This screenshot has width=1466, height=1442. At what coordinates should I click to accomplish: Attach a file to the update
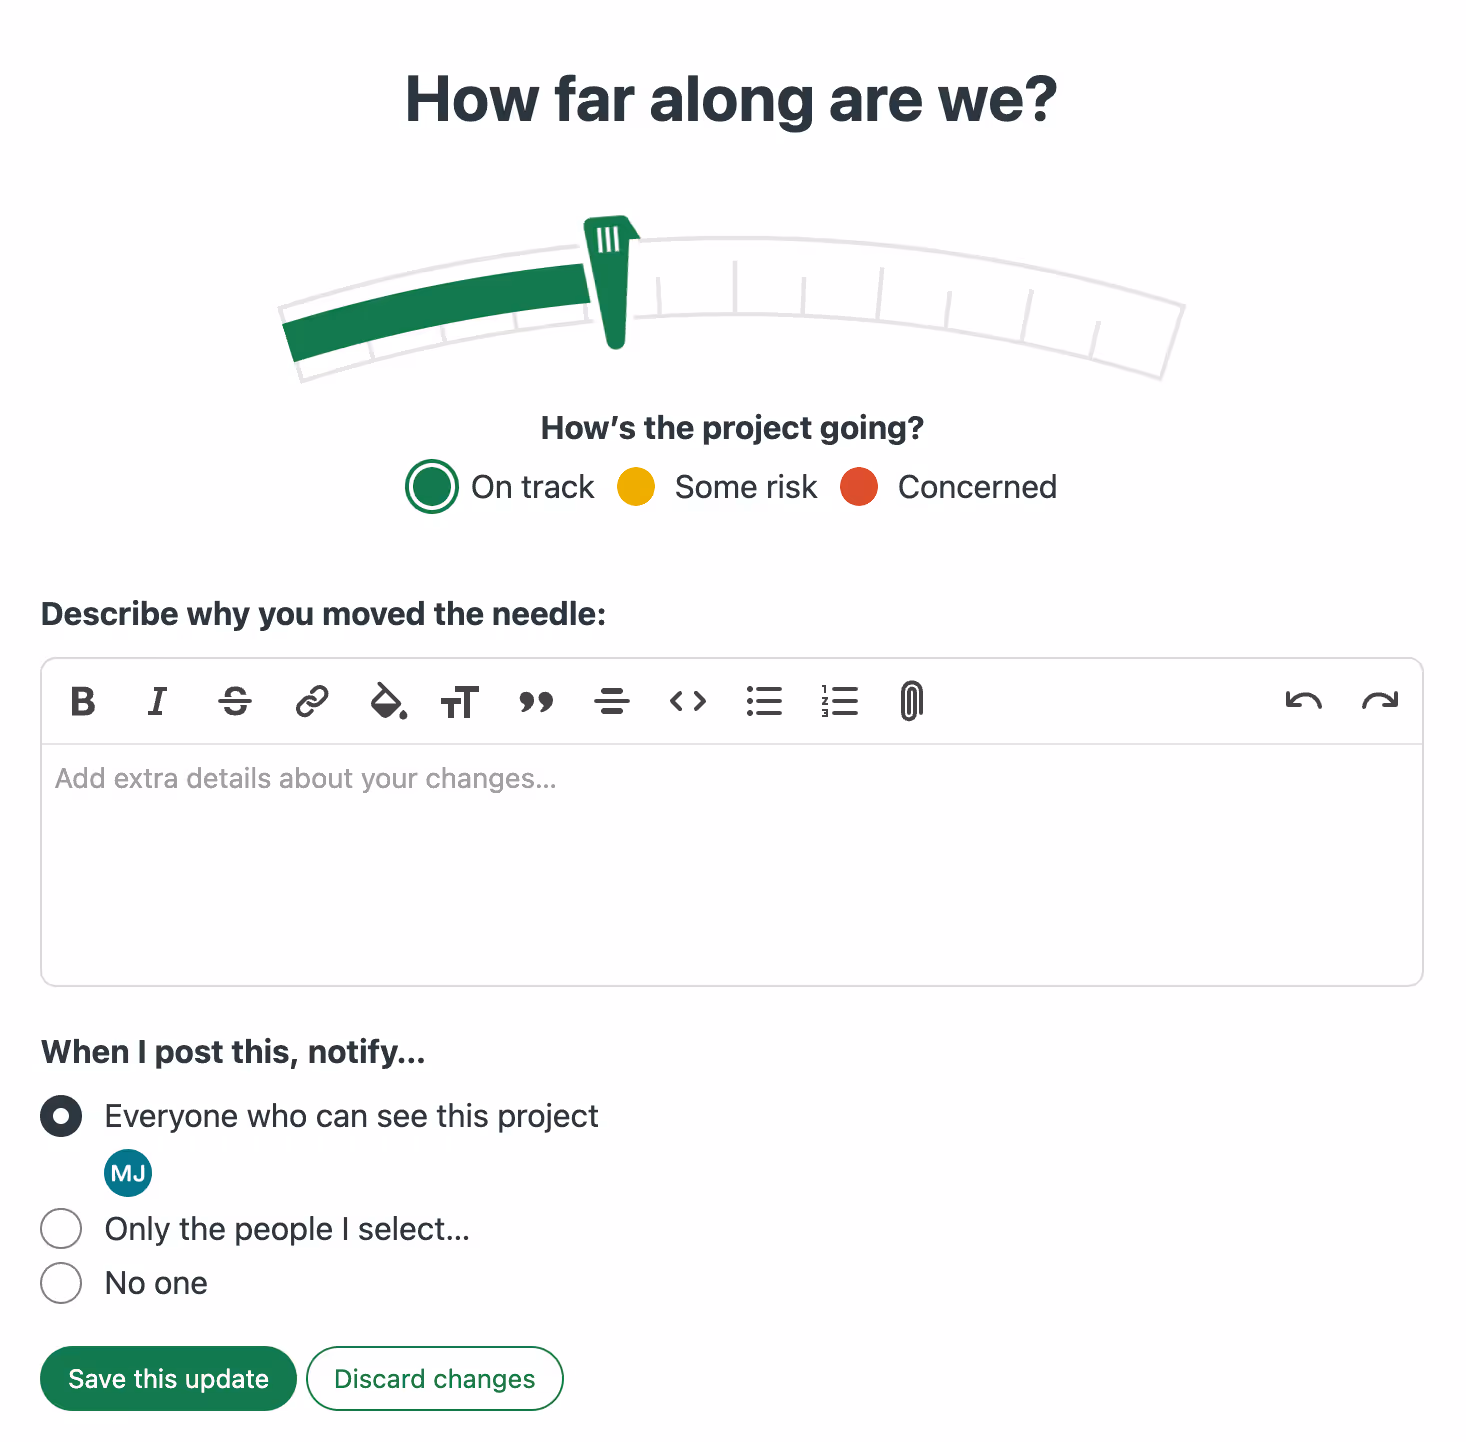[x=910, y=701]
